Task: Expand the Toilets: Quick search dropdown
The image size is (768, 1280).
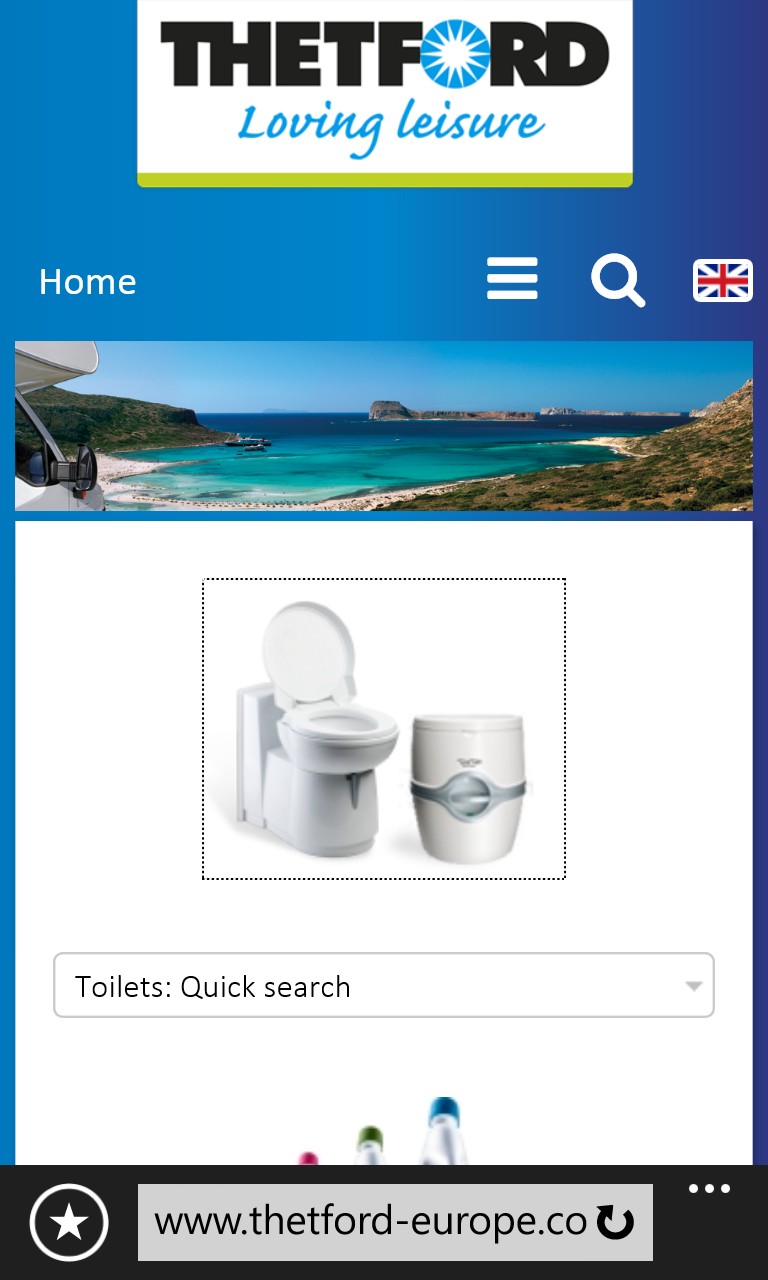Action: pyautogui.click(x=384, y=986)
